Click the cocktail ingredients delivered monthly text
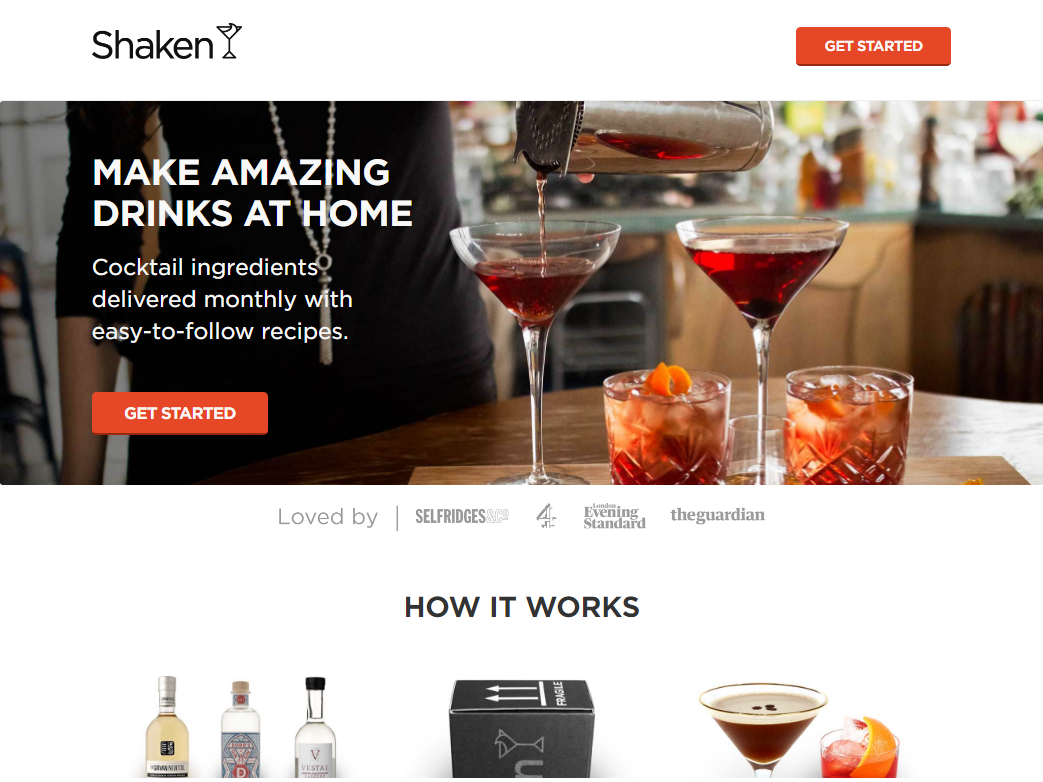The image size is (1043, 782). point(222,299)
